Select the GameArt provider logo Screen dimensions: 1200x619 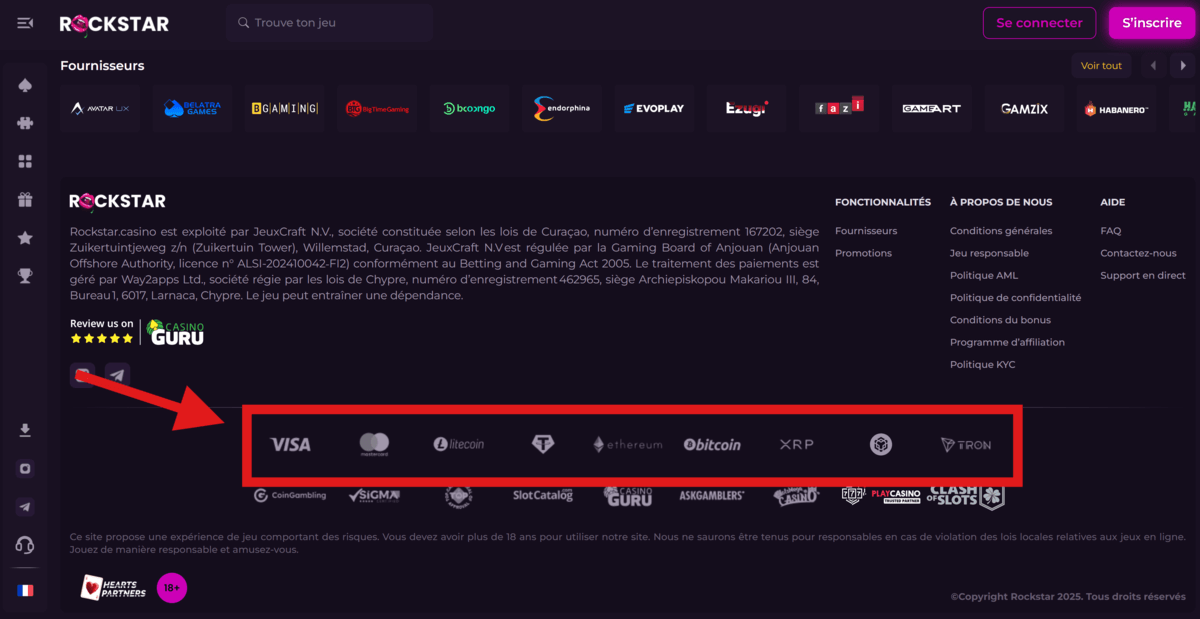[x=931, y=108]
